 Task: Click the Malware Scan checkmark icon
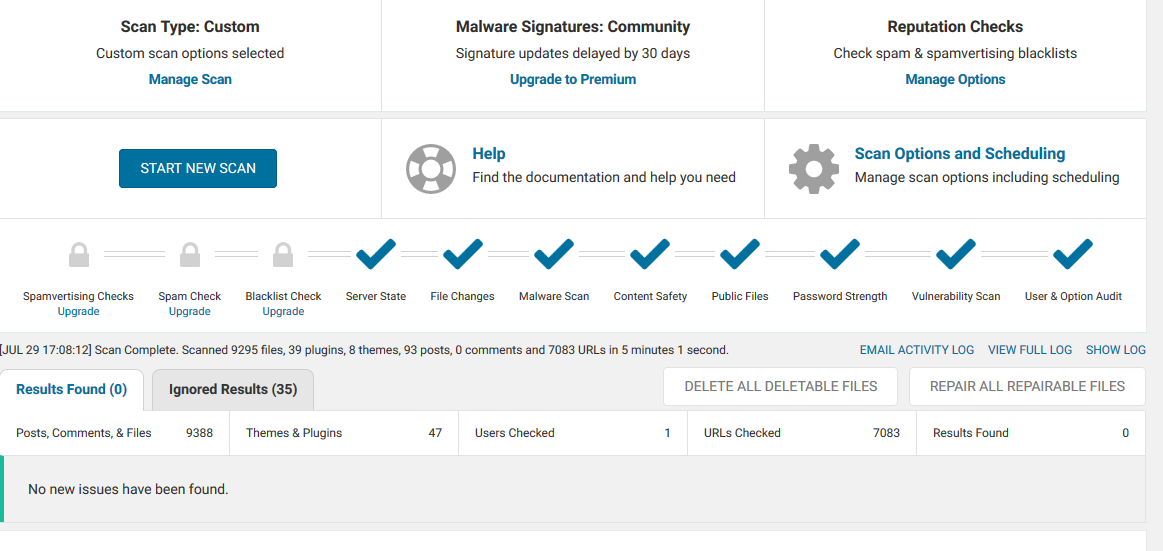554,254
